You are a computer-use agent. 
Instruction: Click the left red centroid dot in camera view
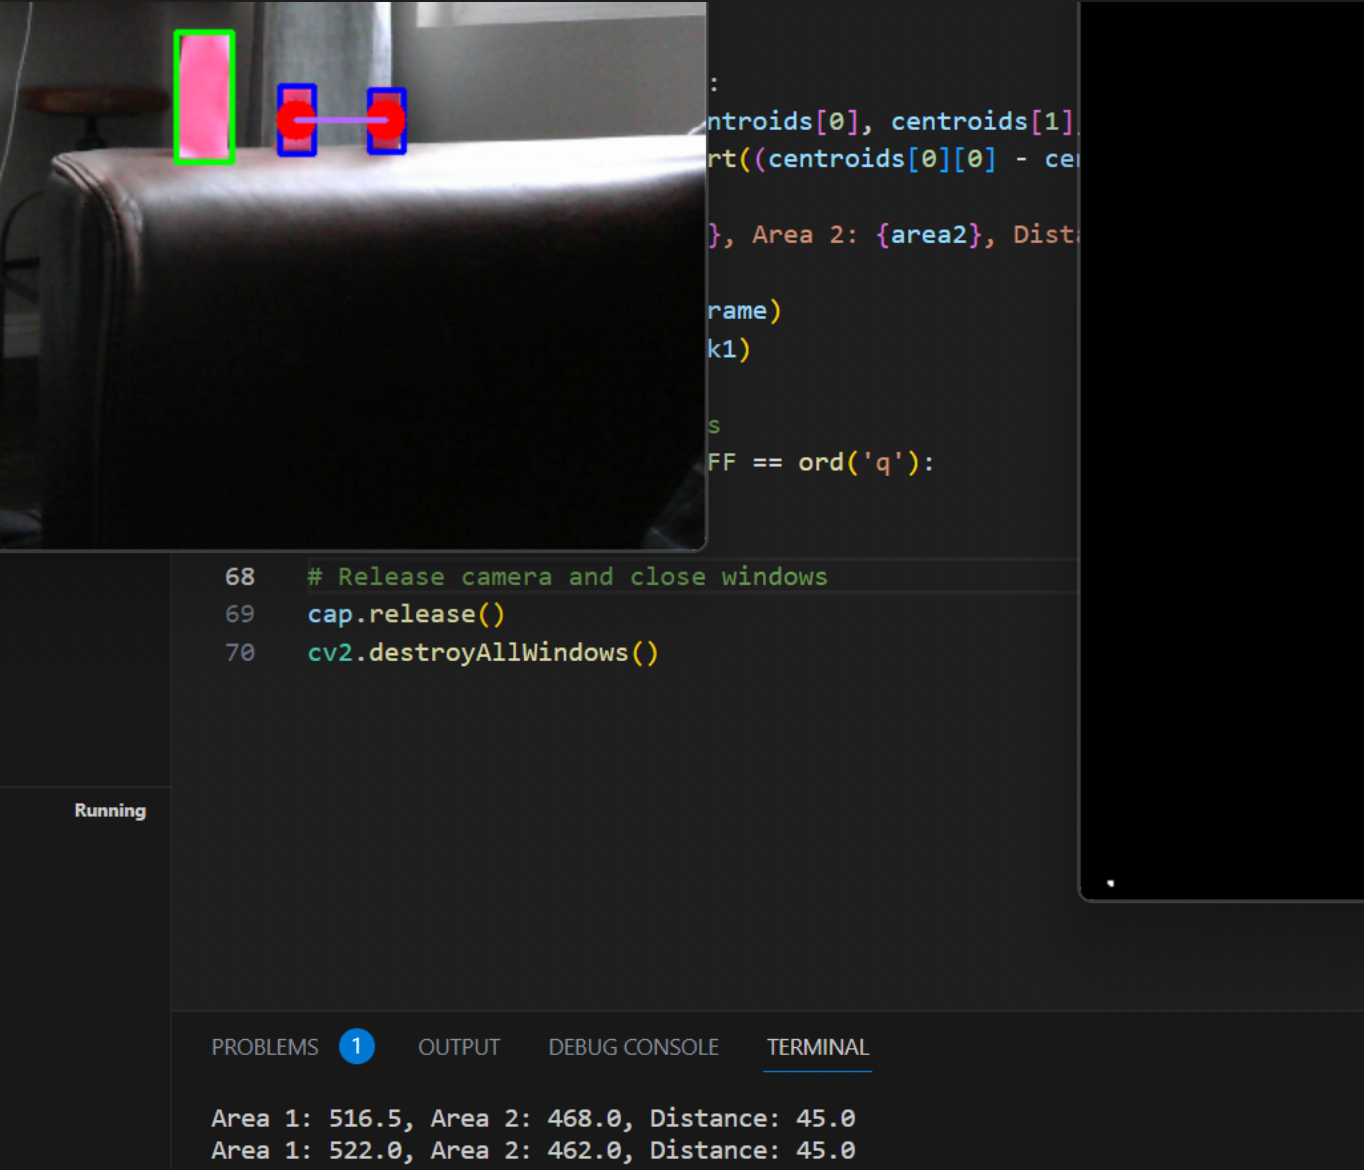(296, 121)
